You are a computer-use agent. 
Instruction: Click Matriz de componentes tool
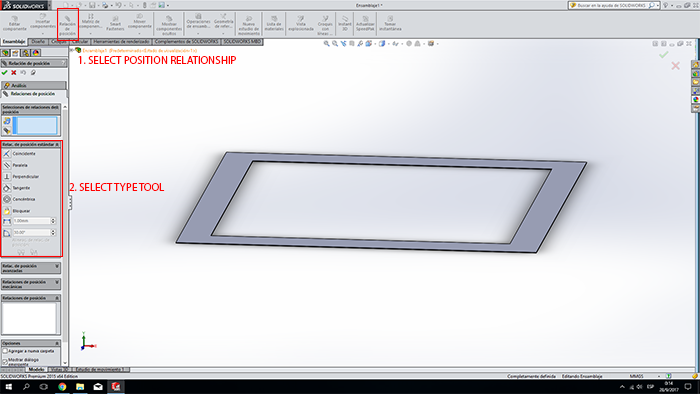tap(91, 22)
